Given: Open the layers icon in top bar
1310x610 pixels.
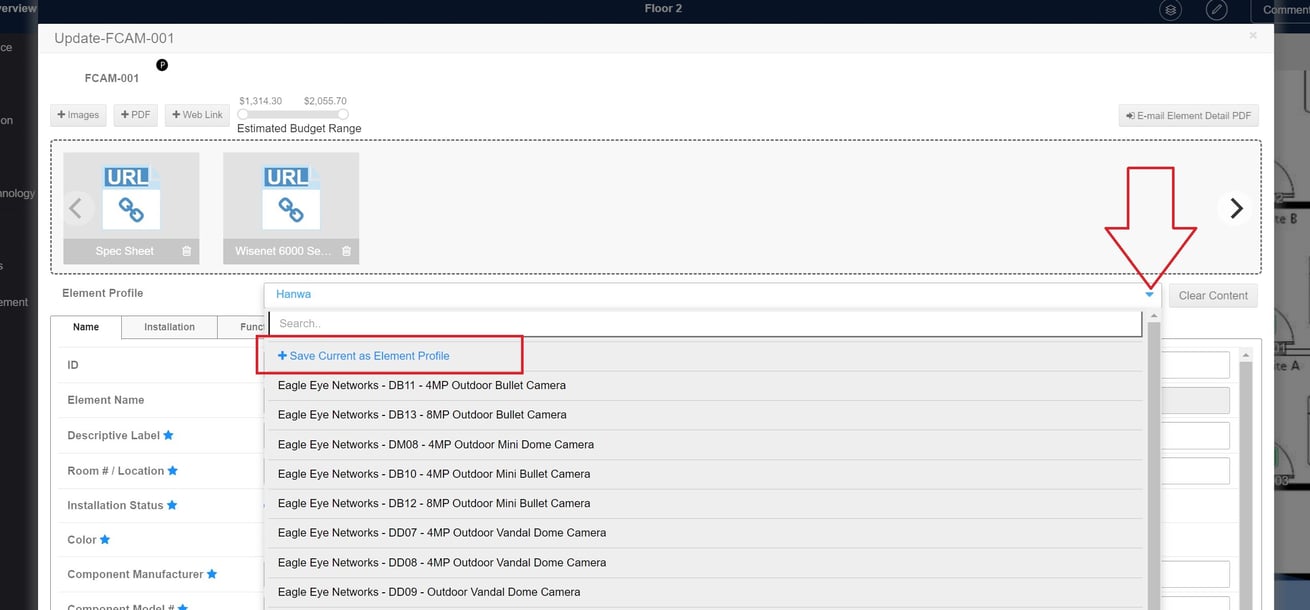Looking at the screenshot, I should pyautogui.click(x=1170, y=10).
